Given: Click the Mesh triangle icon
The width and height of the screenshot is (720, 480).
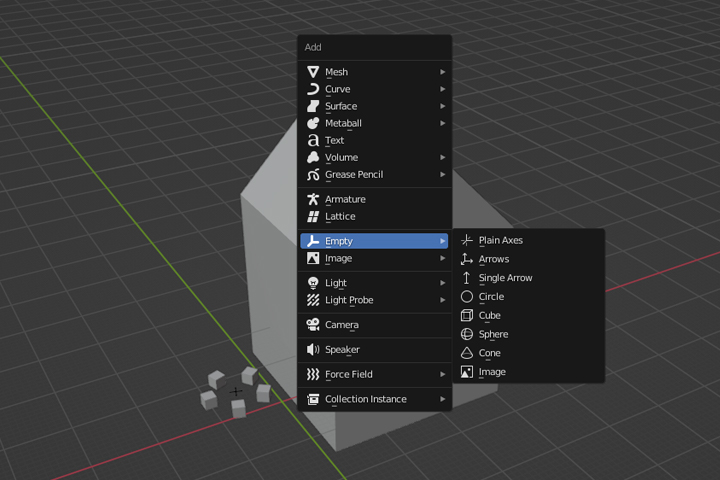Looking at the screenshot, I should [313, 72].
